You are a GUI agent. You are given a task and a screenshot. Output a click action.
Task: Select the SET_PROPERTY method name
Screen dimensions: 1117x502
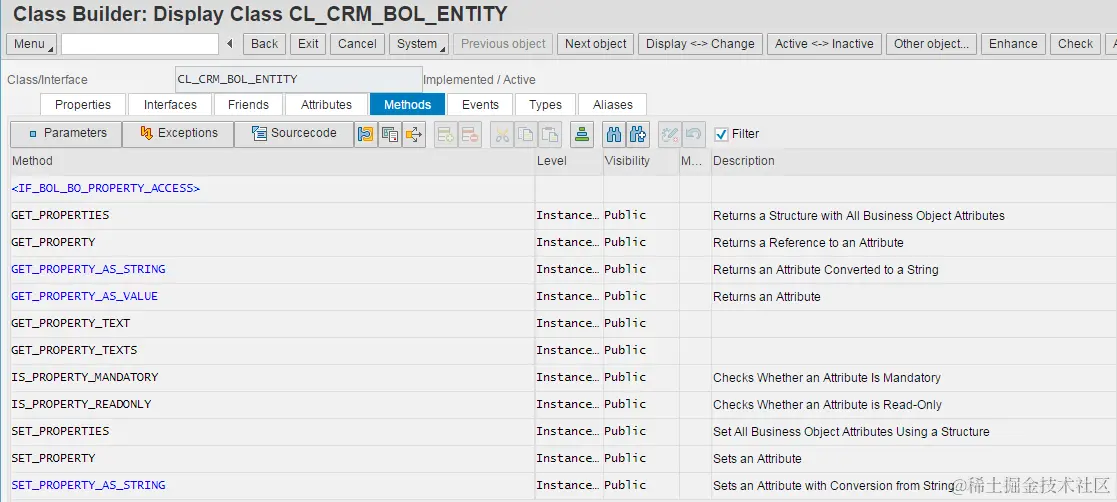pyautogui.click(x=53, y=459)
